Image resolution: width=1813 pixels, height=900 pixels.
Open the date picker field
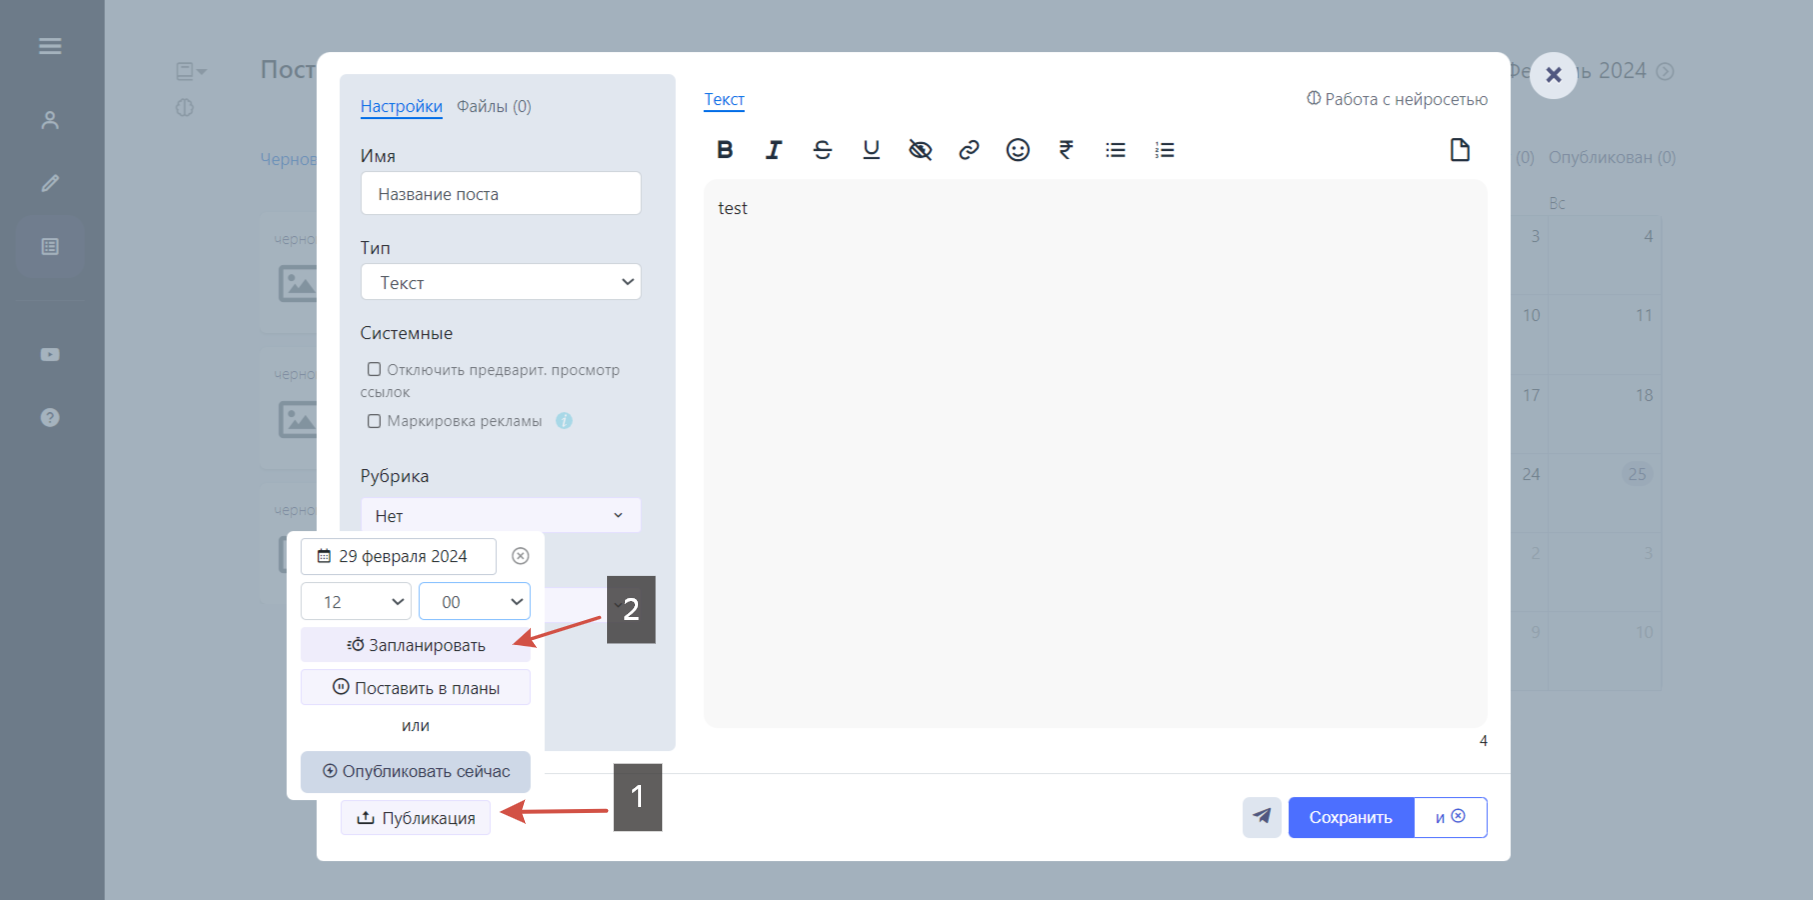pos(399,556)
